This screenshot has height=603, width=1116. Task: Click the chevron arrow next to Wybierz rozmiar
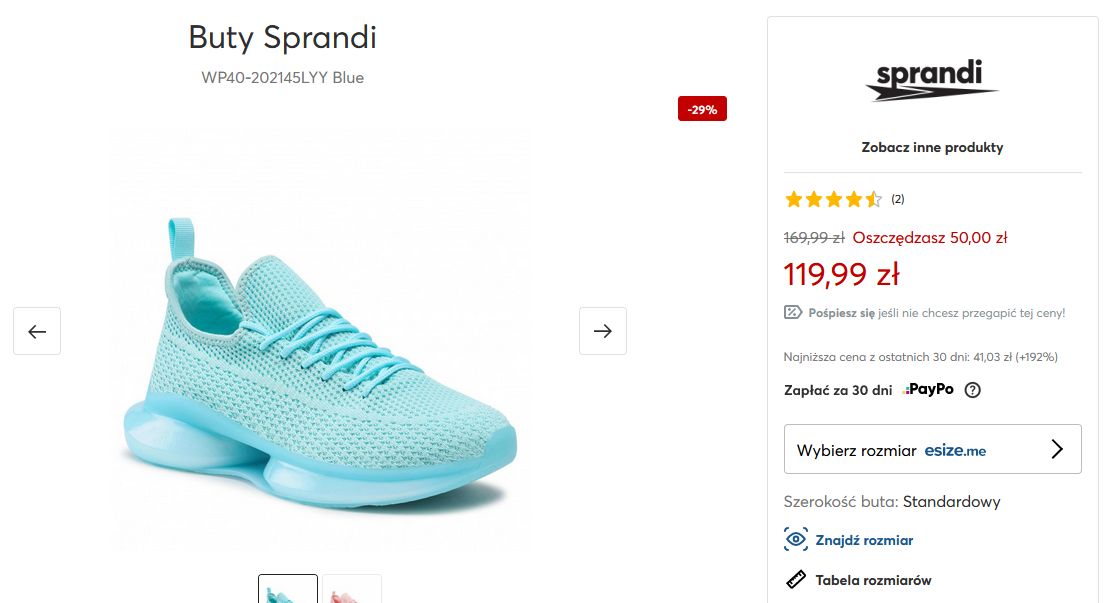[x=1057, y=448]
